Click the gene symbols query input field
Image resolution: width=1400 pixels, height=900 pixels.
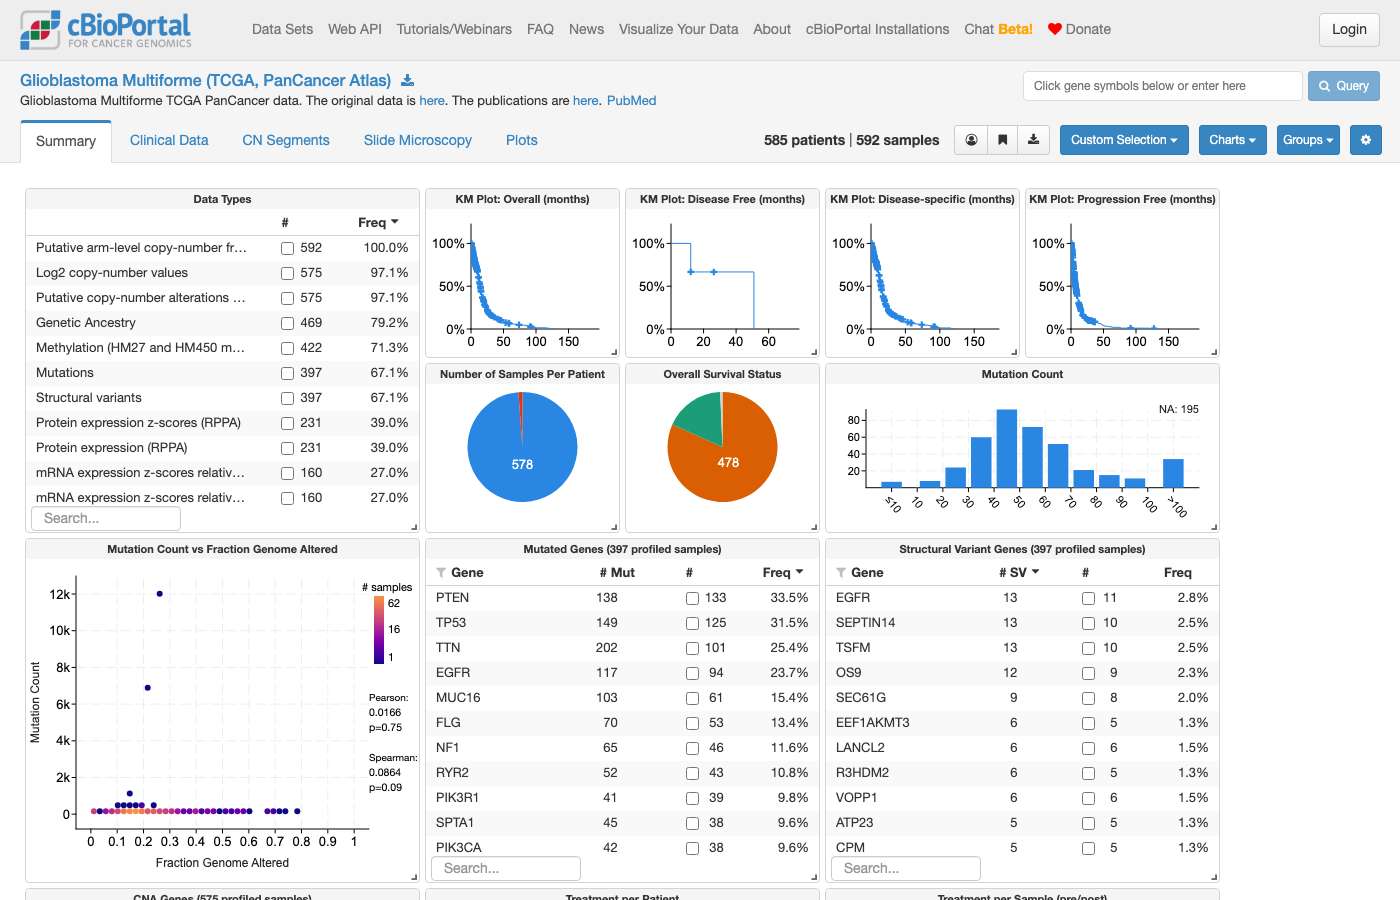(1163, 86)
